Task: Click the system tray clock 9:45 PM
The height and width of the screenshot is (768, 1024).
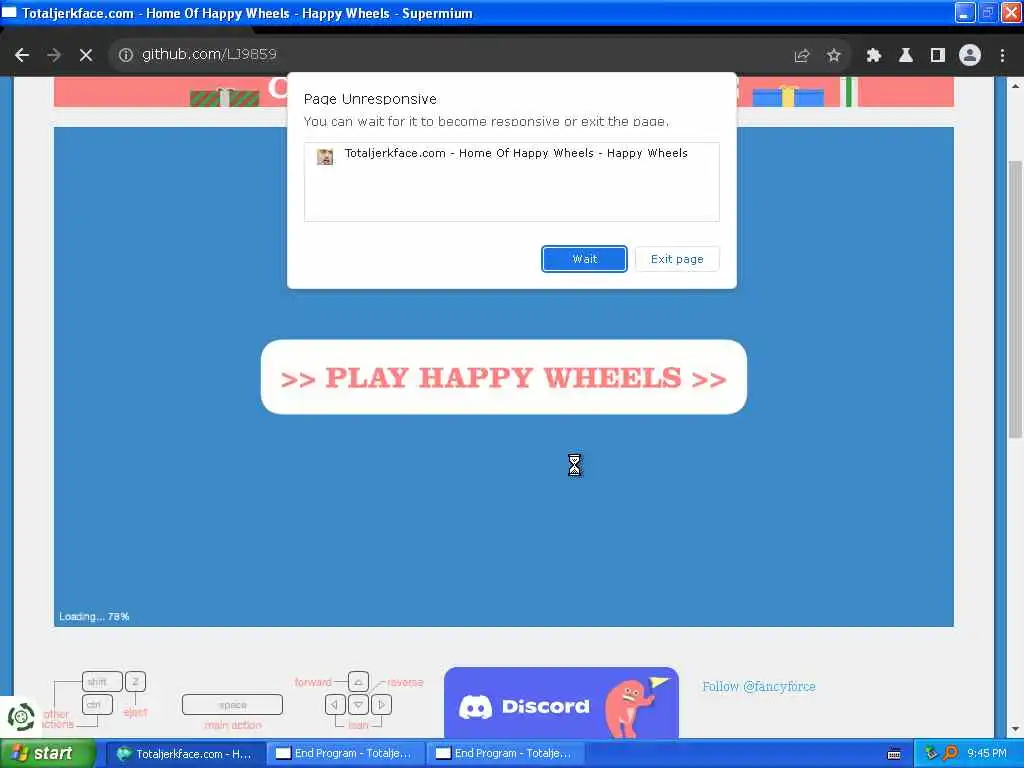Action: coord(987,753)
